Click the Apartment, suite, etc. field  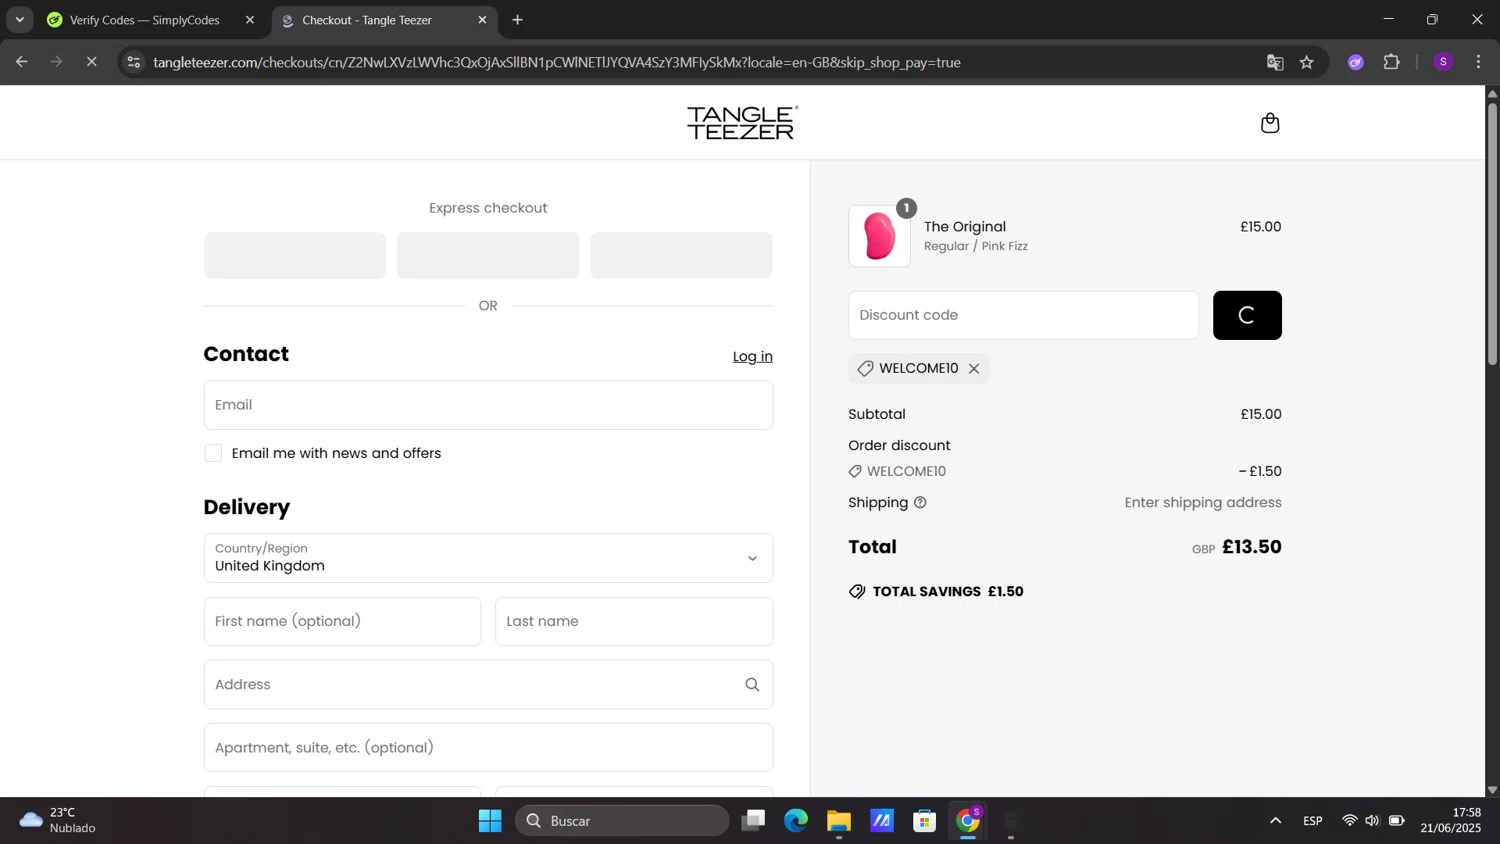[488, 748]
